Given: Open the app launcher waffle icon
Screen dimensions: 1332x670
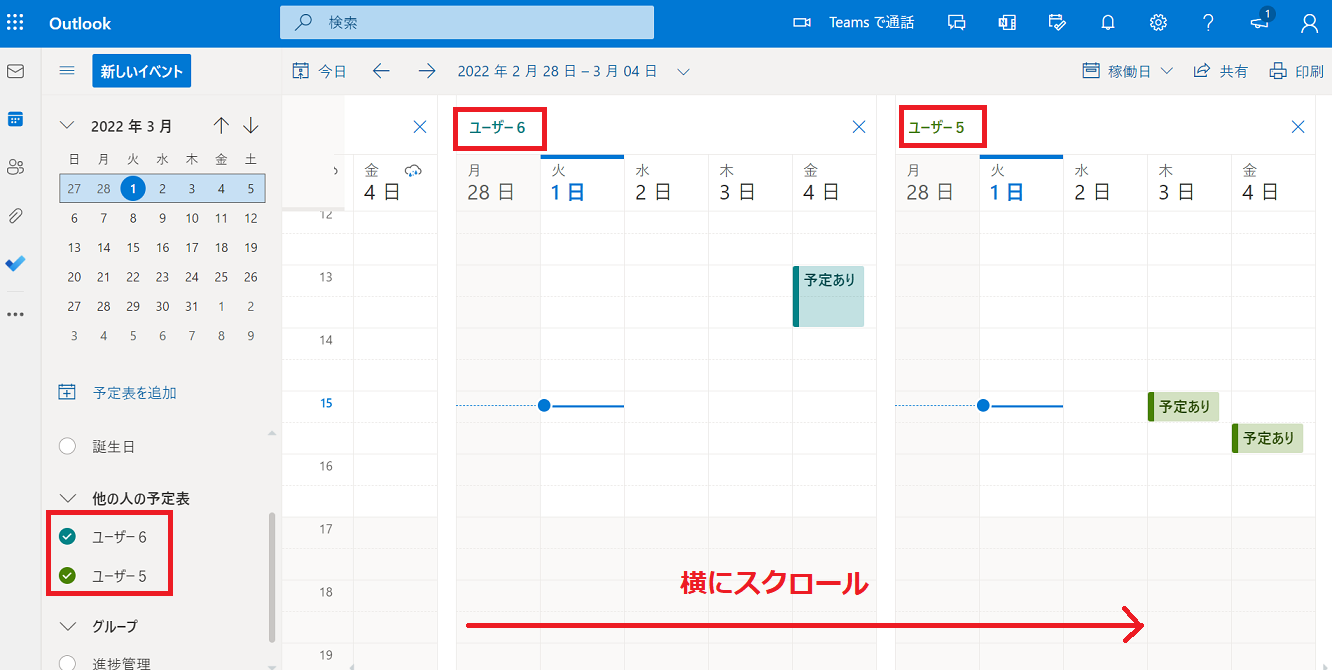Looking at the screenshot, I should click(x=16, y=22).
